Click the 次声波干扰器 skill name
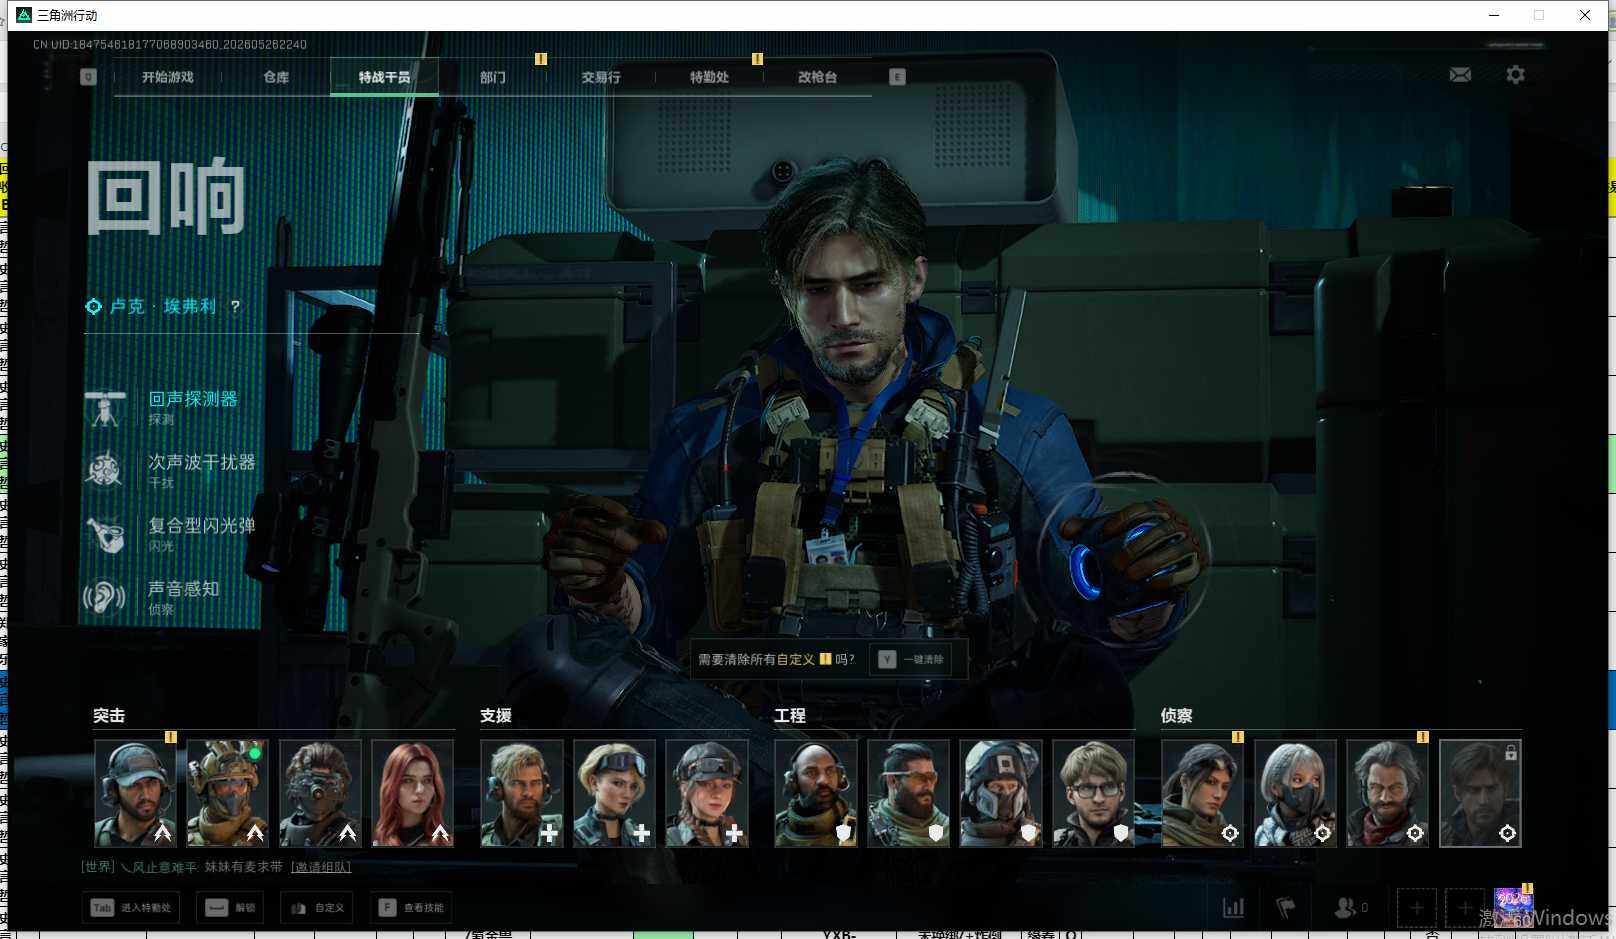The height and width of the screenshot is (939, 1616). tap(202, 462)
